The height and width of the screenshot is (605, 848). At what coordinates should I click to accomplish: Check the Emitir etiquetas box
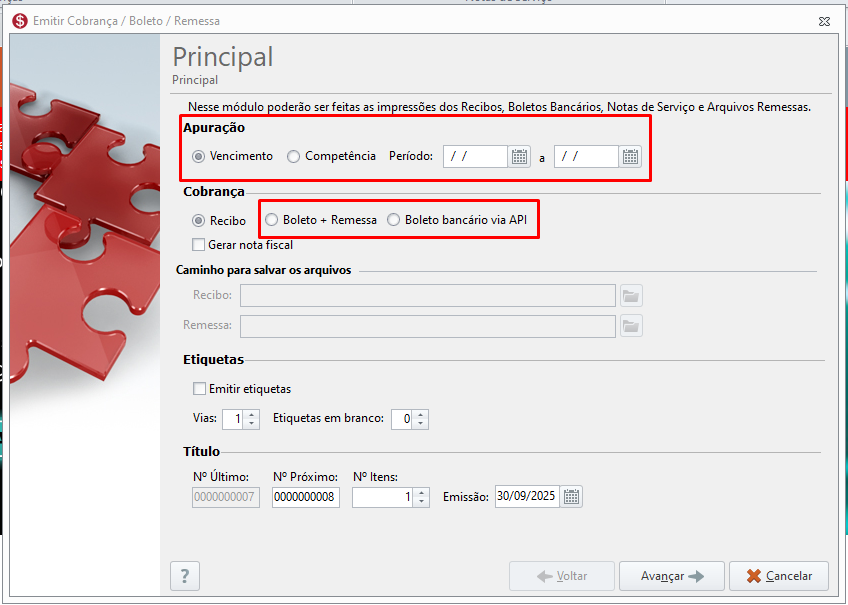242,389
